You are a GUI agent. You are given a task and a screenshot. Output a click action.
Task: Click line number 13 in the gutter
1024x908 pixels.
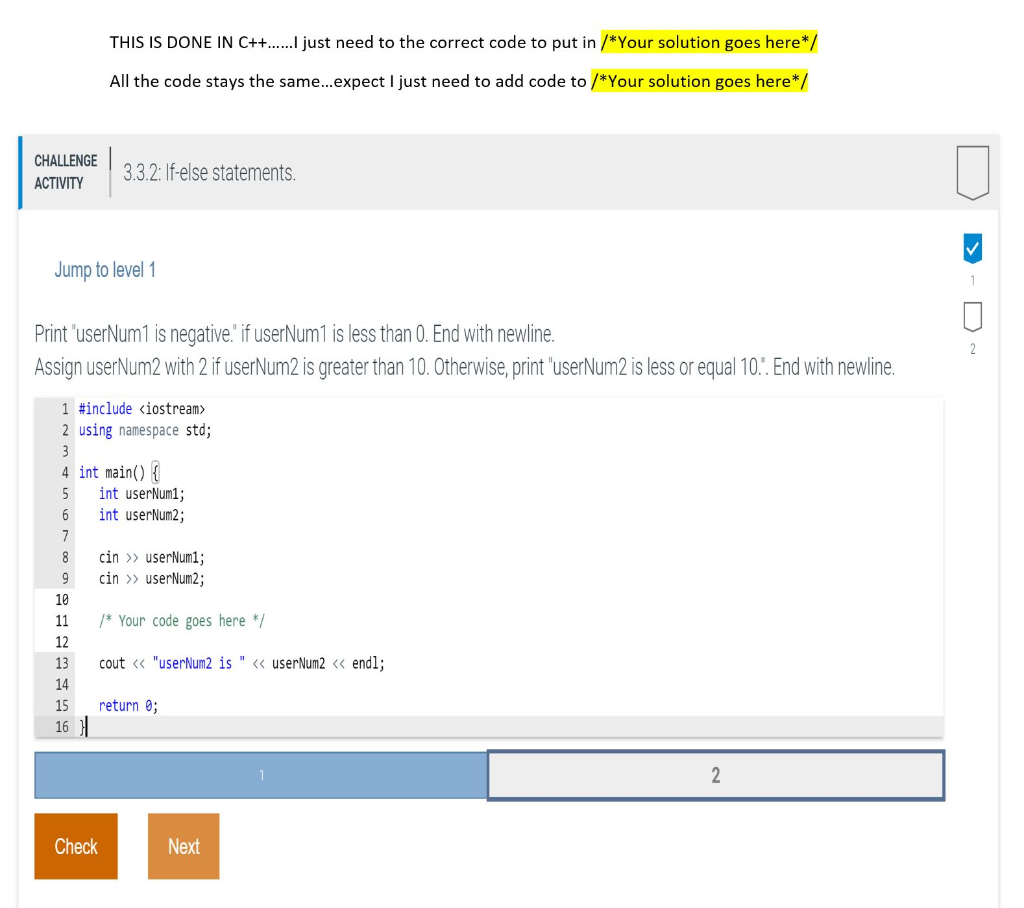point(62,663)
